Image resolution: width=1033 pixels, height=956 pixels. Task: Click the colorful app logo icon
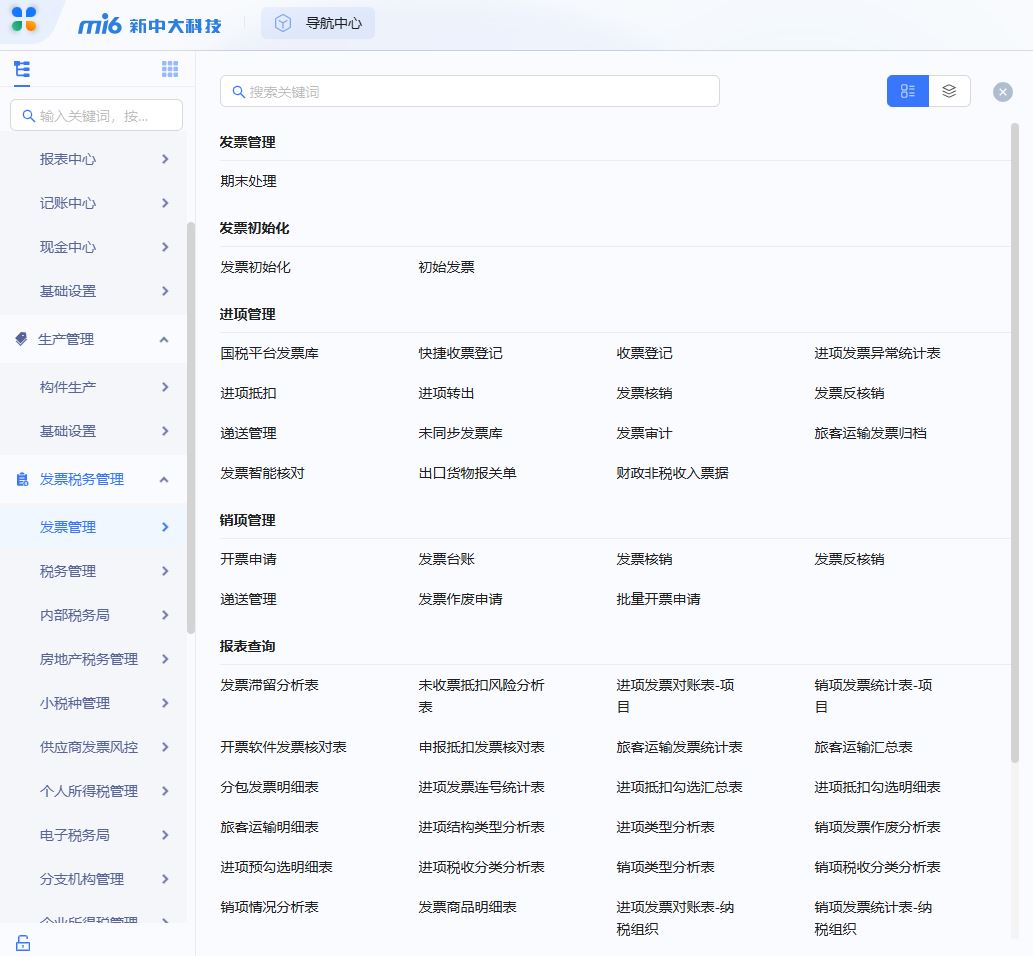point(24,18)
